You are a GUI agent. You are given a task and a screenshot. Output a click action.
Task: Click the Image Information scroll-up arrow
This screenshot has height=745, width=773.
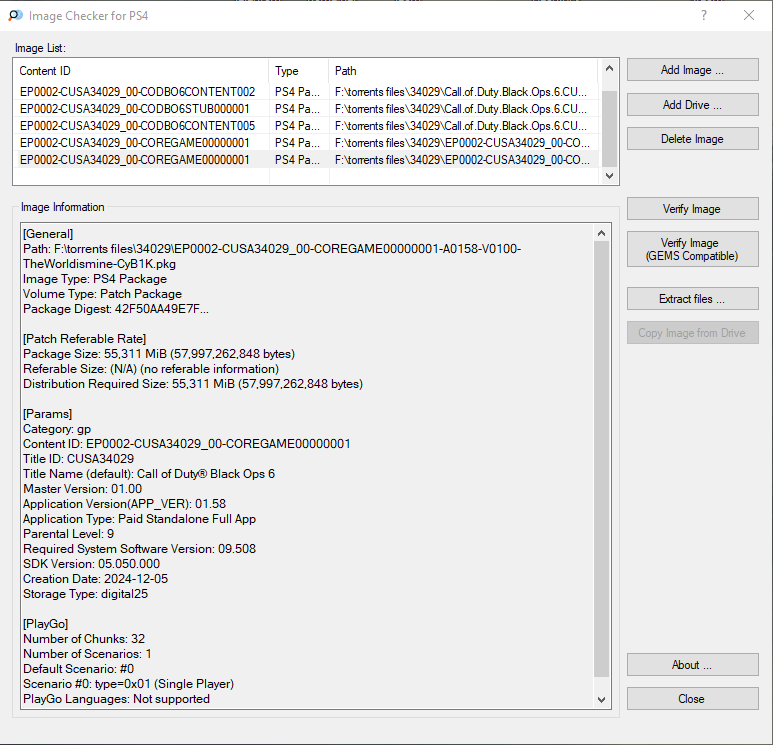pos(601,233)
